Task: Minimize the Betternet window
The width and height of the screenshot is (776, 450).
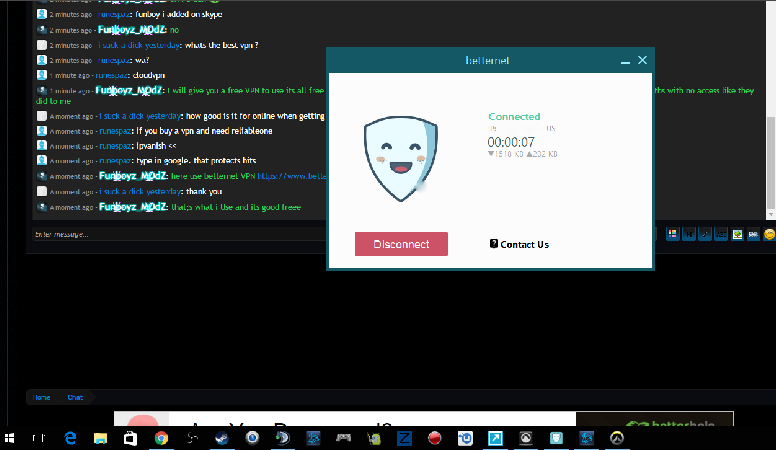Action: pyautogui.click(x=625, y=61)
